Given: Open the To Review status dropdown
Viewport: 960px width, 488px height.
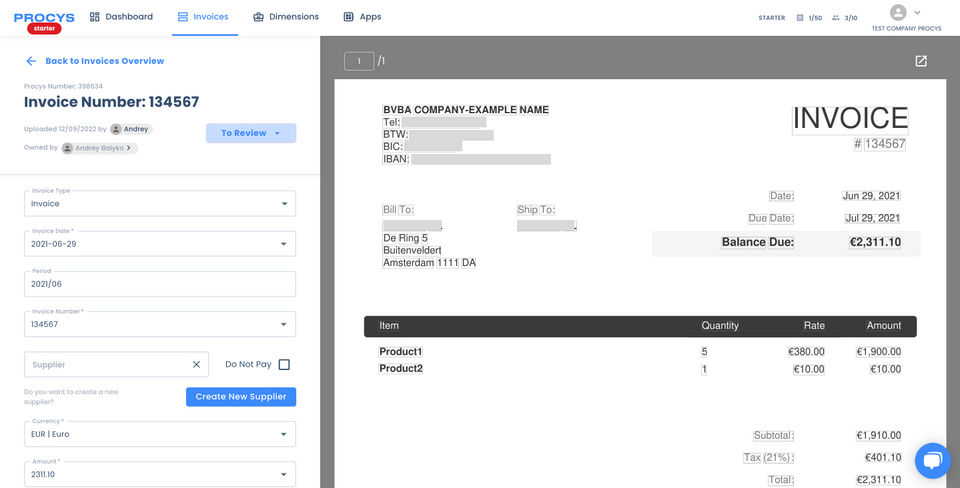Looking at the screenshot, I should pyautogui.click(x=251, y=133).
